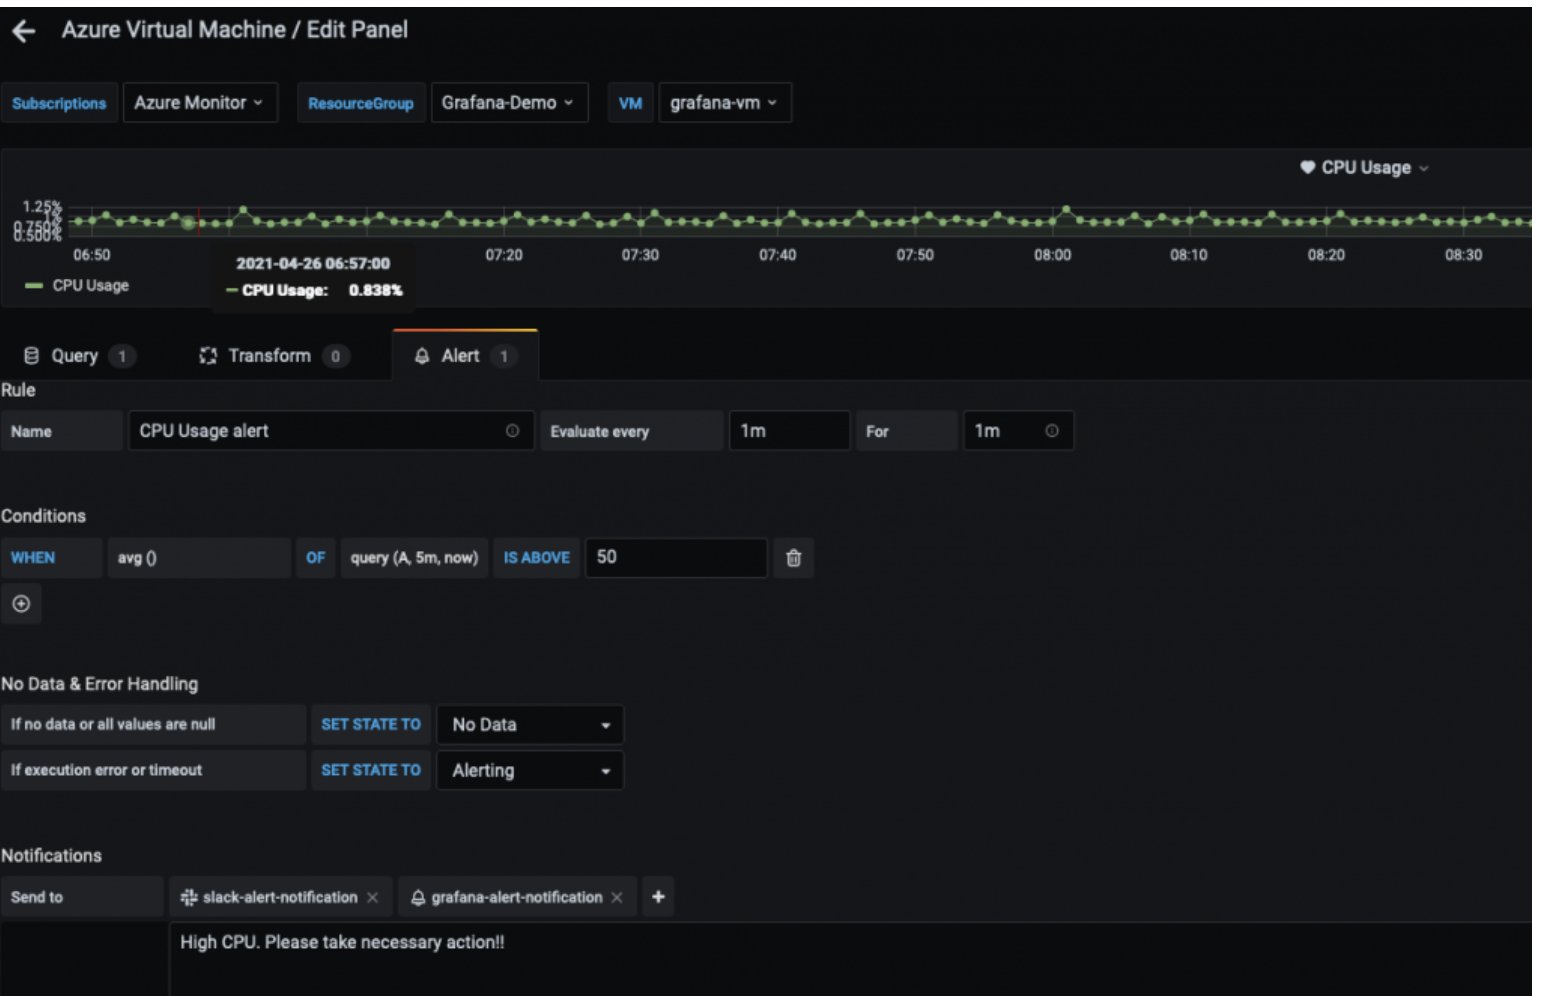The image size is (1546, 996).
Task: Click the Conditions section heading
Action: 43,516
